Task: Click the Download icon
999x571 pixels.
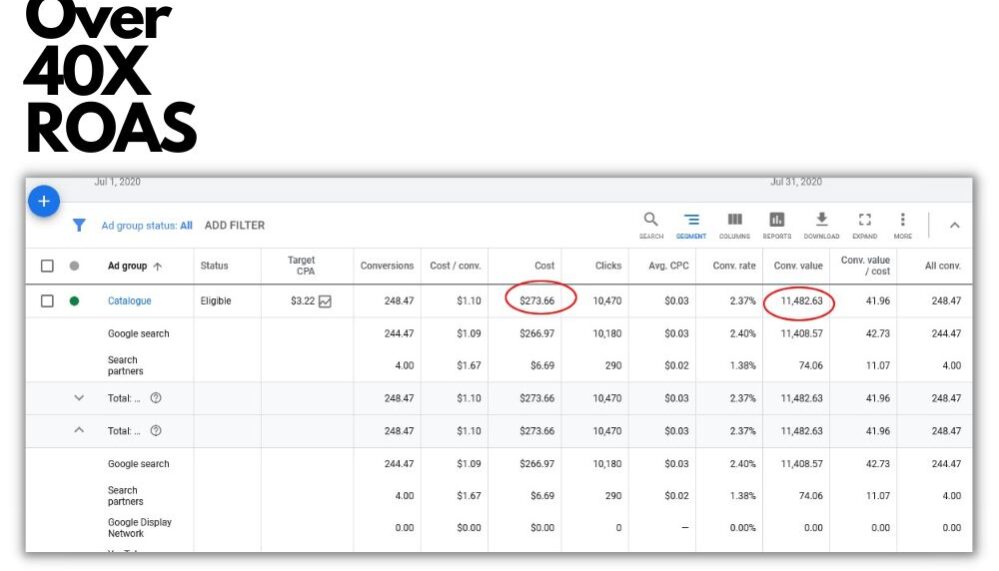Action: coord(822,221)
